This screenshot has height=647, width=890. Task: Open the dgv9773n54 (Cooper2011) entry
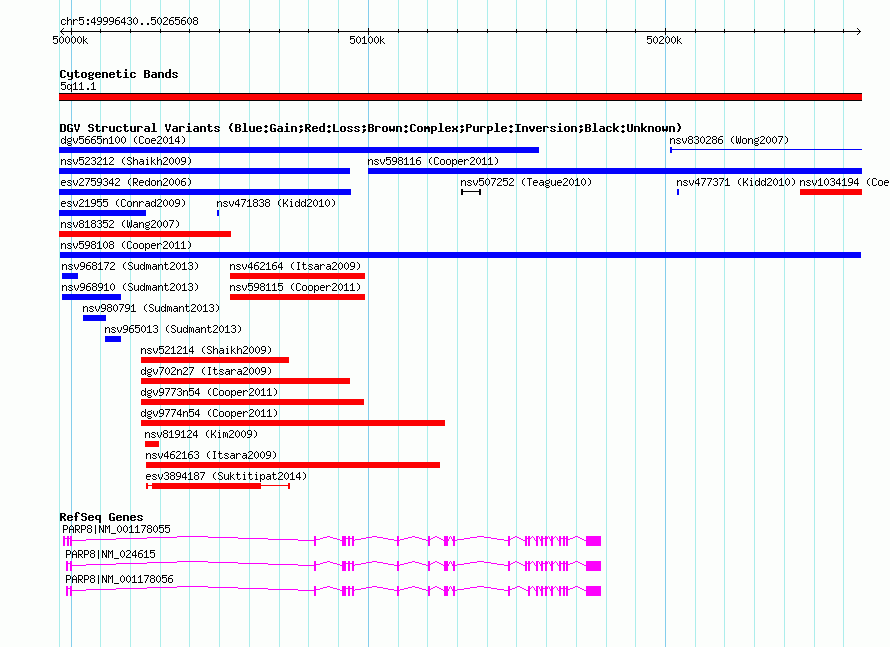(x=209, y=392)
